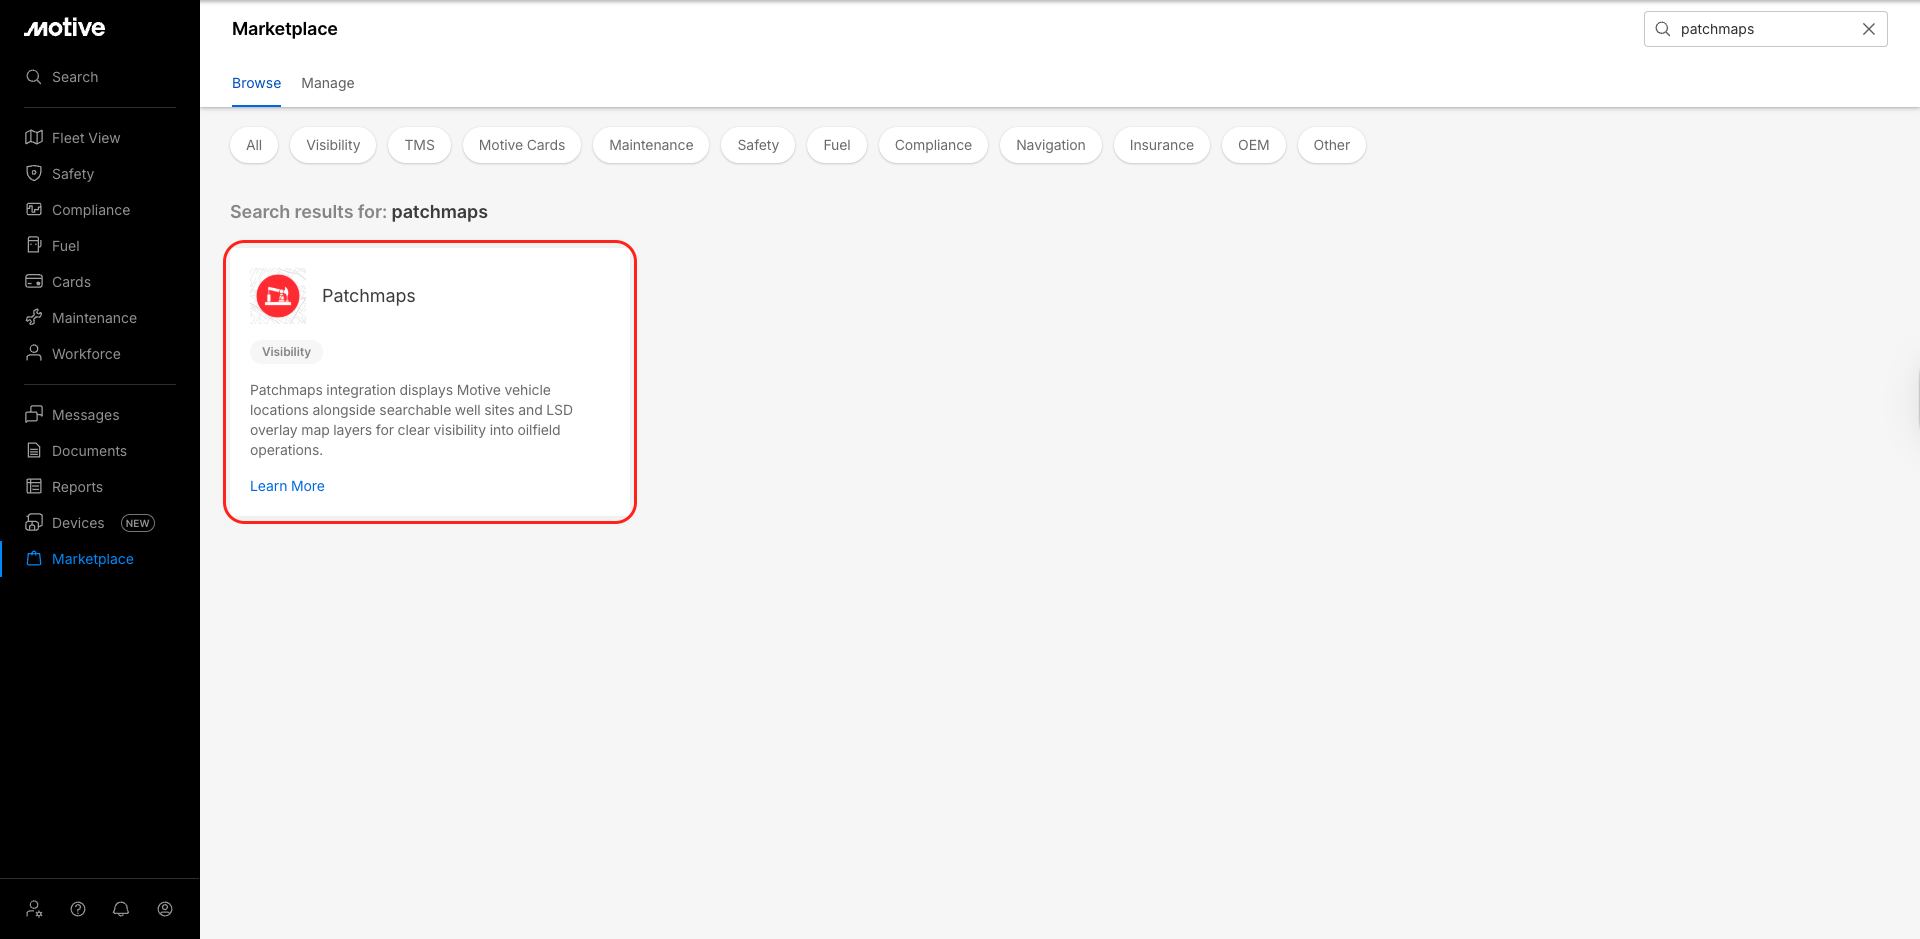Open the Learn More link for Patchmaps
This screenshot has height=939, width=1920.
coord(287,486)
